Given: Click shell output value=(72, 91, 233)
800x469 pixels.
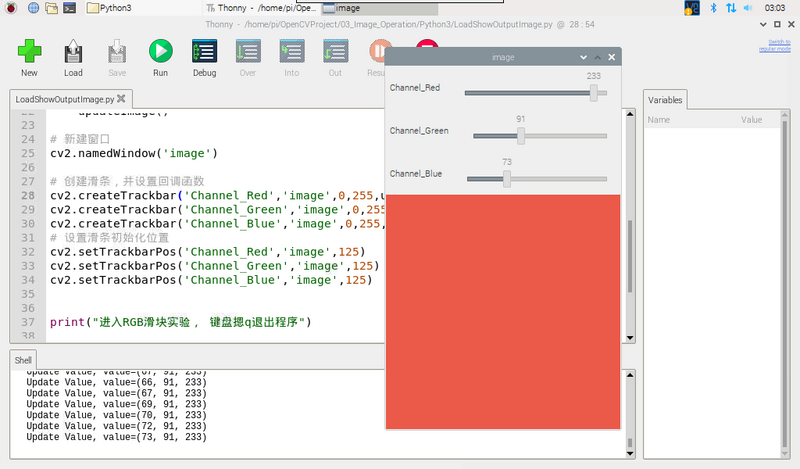Looking at the screenshot, I should coord(116,426).
